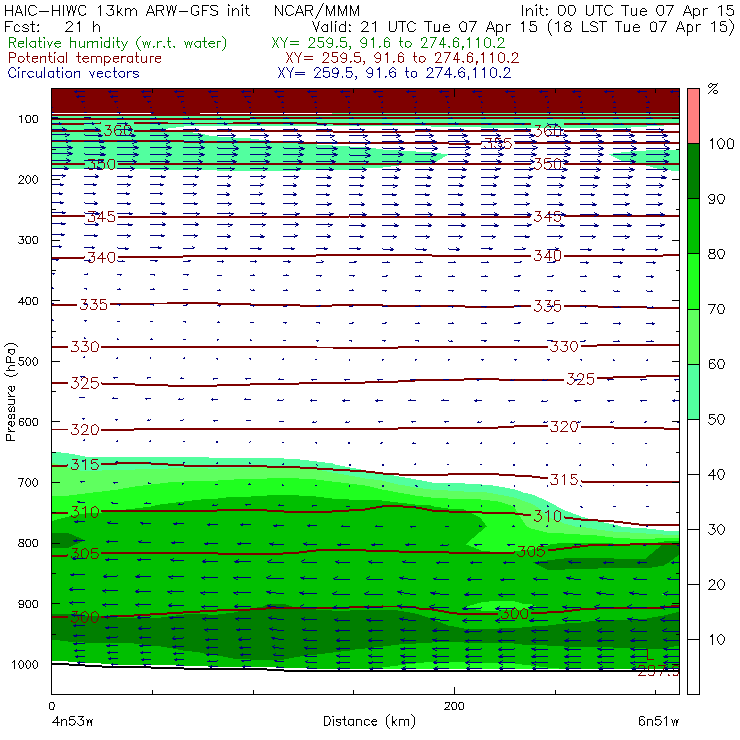Click the colorbar '100' value label
The width and height of the screenshot is (740, 740).
[x=721, y=143]
